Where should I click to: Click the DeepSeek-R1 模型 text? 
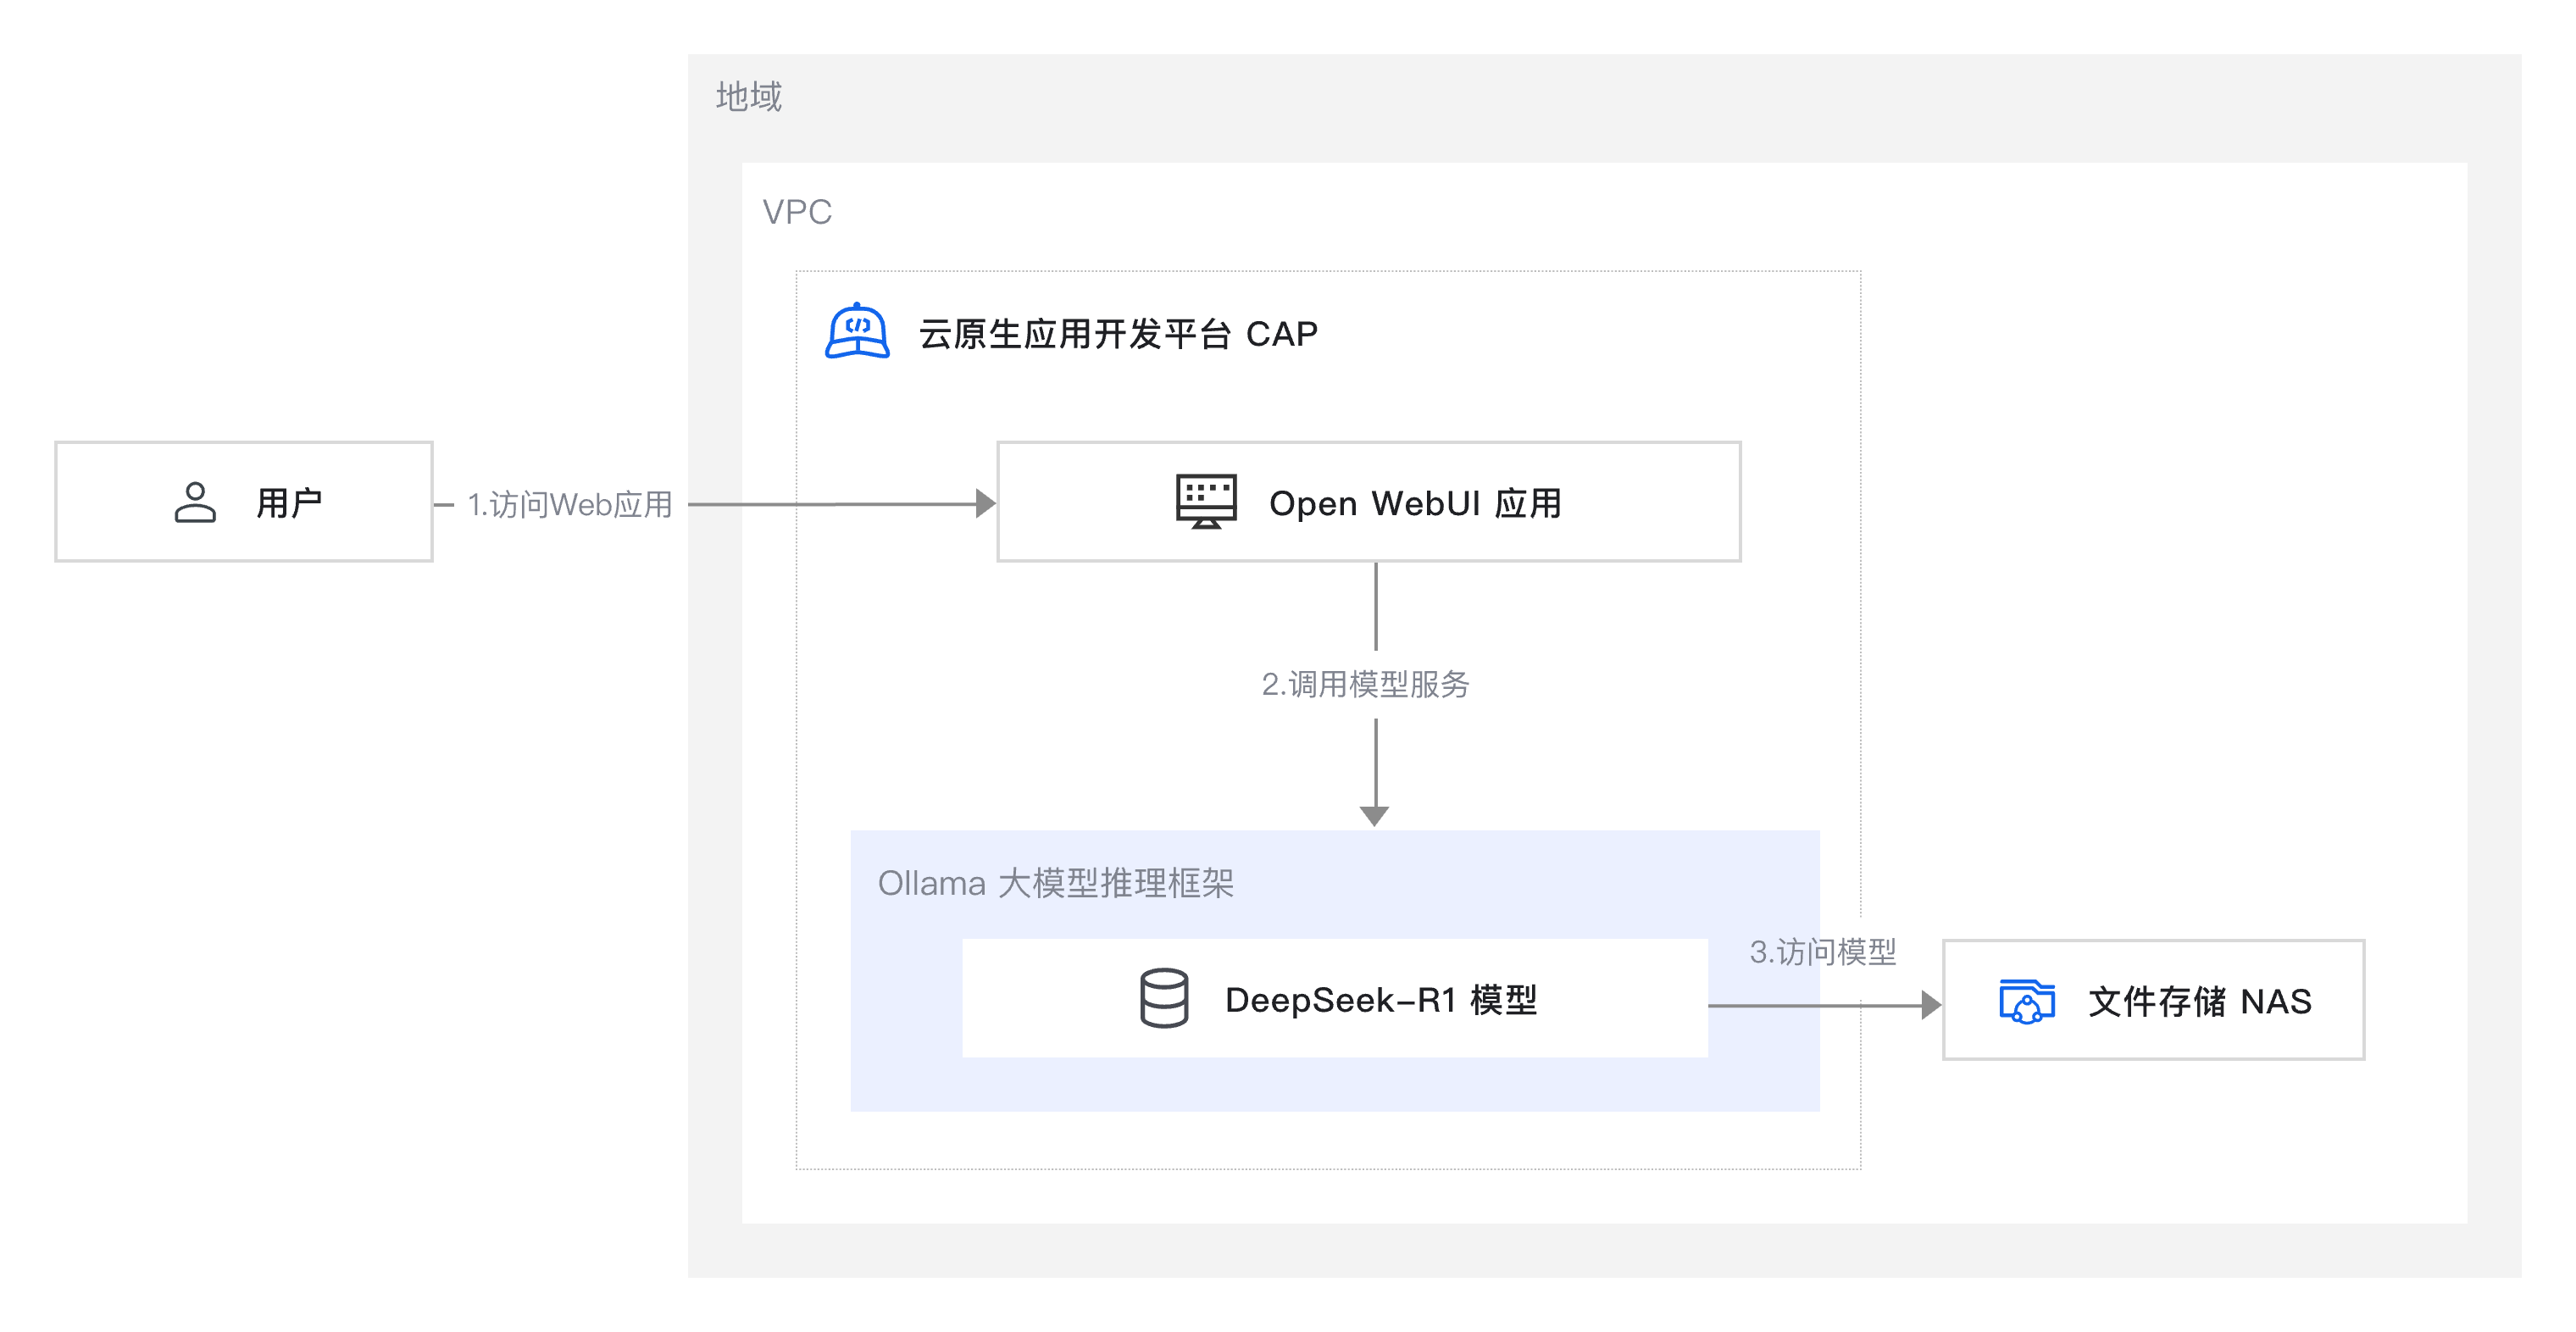[1380, 999]
